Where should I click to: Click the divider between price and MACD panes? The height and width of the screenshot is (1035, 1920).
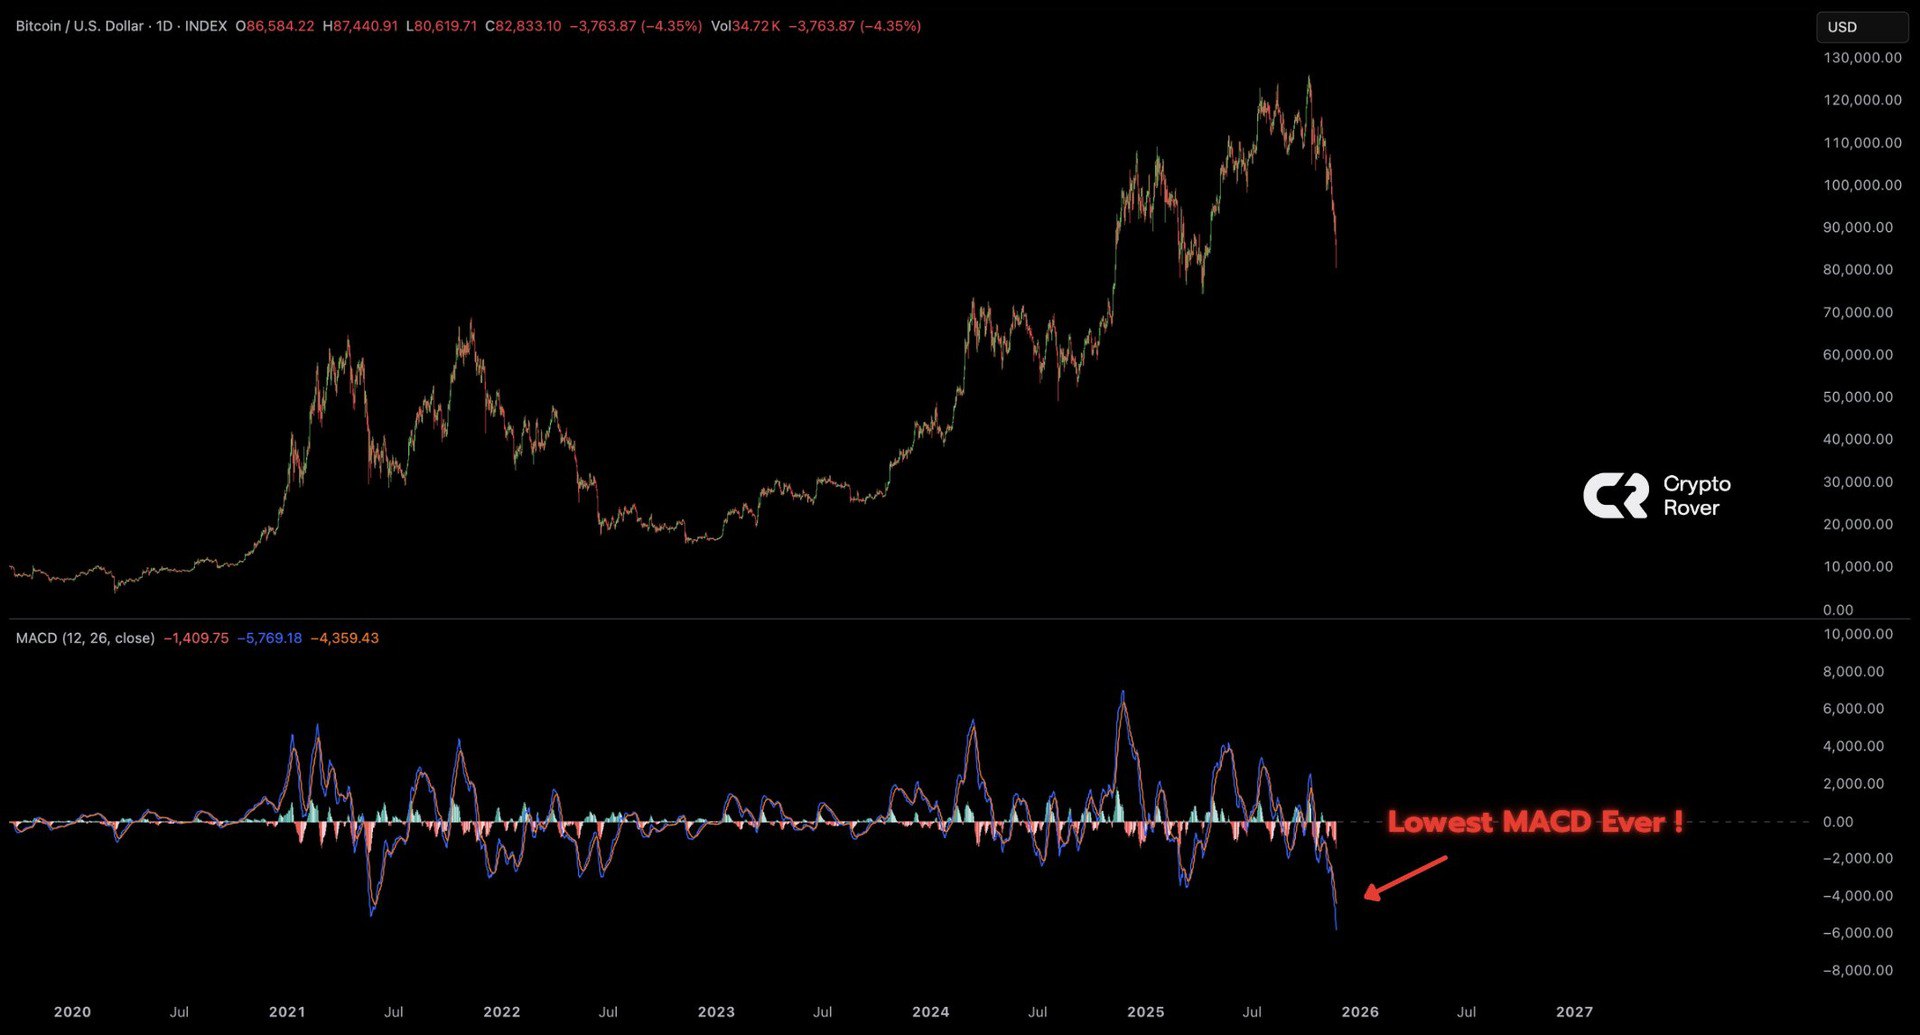pyautogui.click(x=900, y=619)
